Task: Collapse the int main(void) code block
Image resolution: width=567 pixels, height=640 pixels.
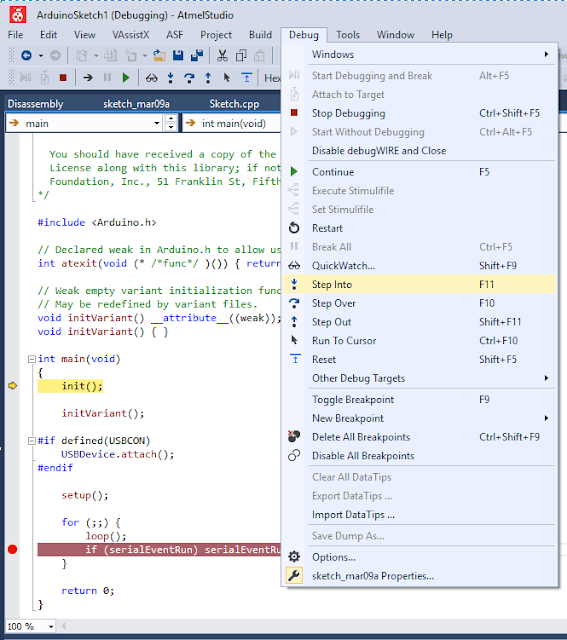Action: (31, 359)
